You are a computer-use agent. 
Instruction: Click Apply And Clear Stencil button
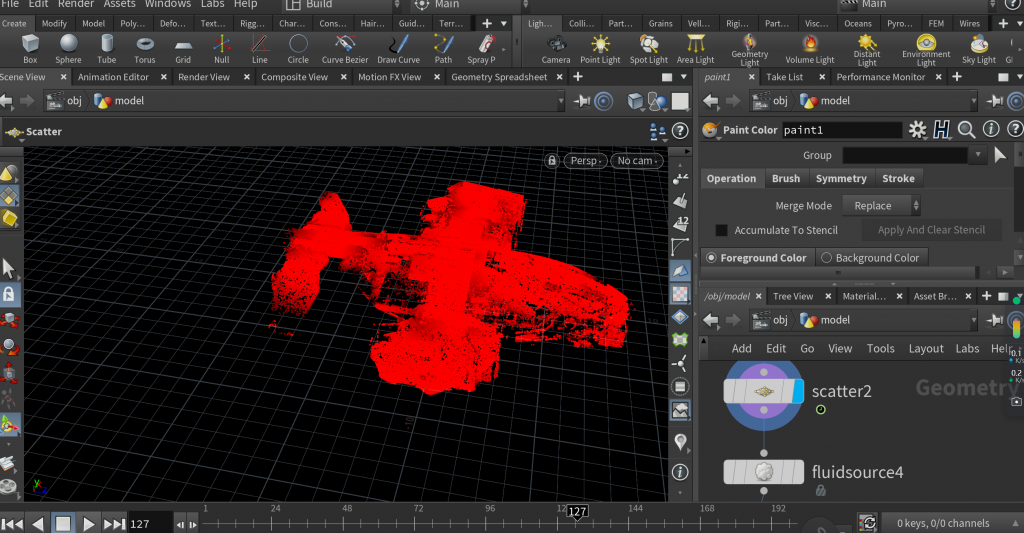point(931,230)
